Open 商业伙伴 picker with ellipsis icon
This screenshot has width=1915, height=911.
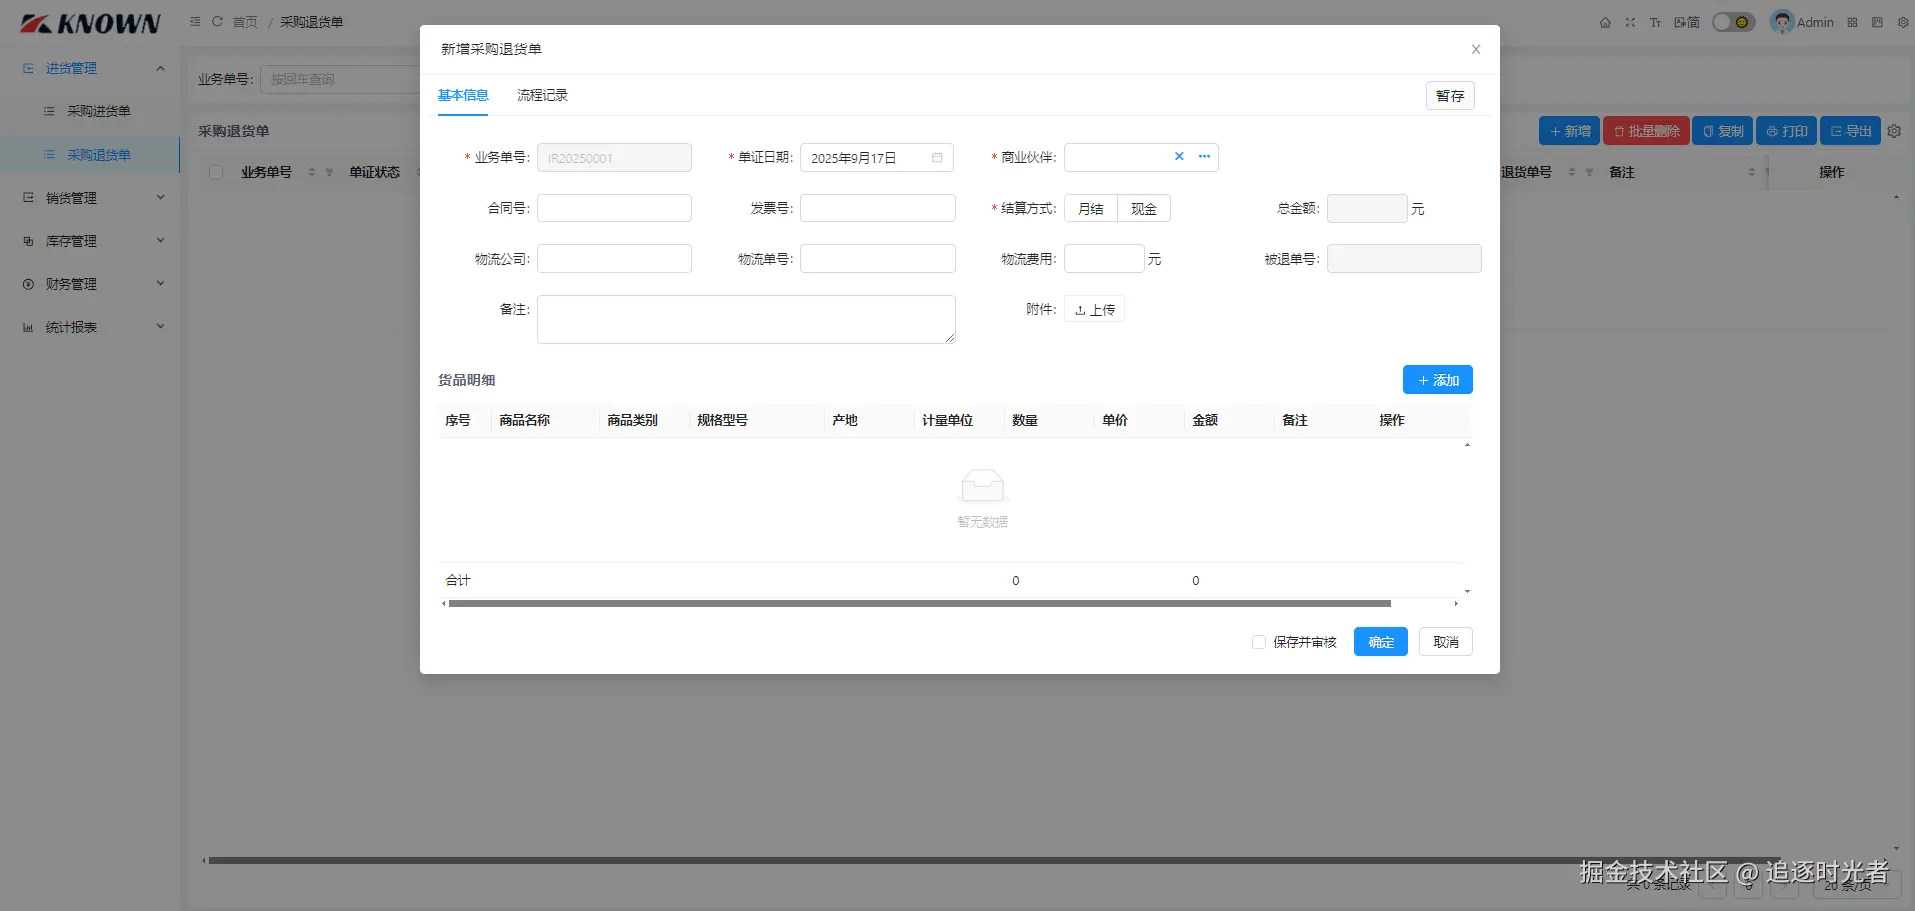click(x=1204, y=156)
